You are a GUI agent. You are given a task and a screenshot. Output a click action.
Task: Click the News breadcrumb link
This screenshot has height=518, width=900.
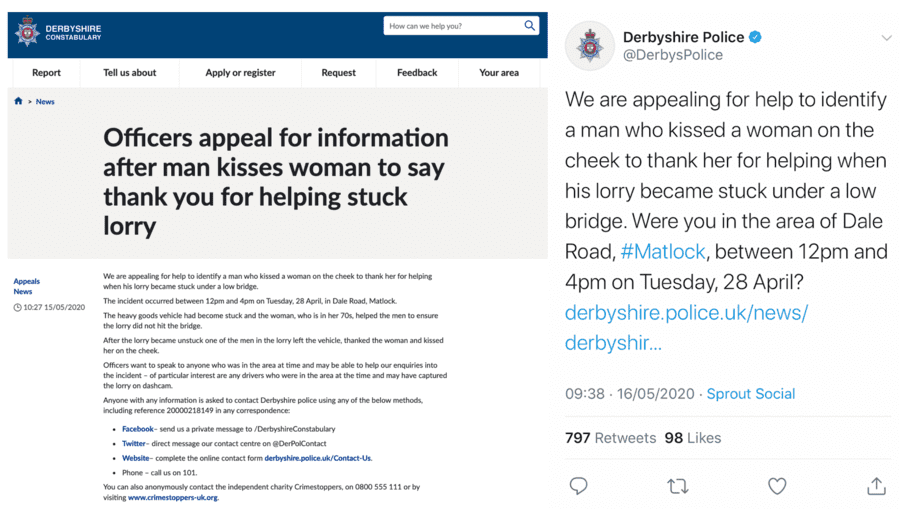click(45, 102)
